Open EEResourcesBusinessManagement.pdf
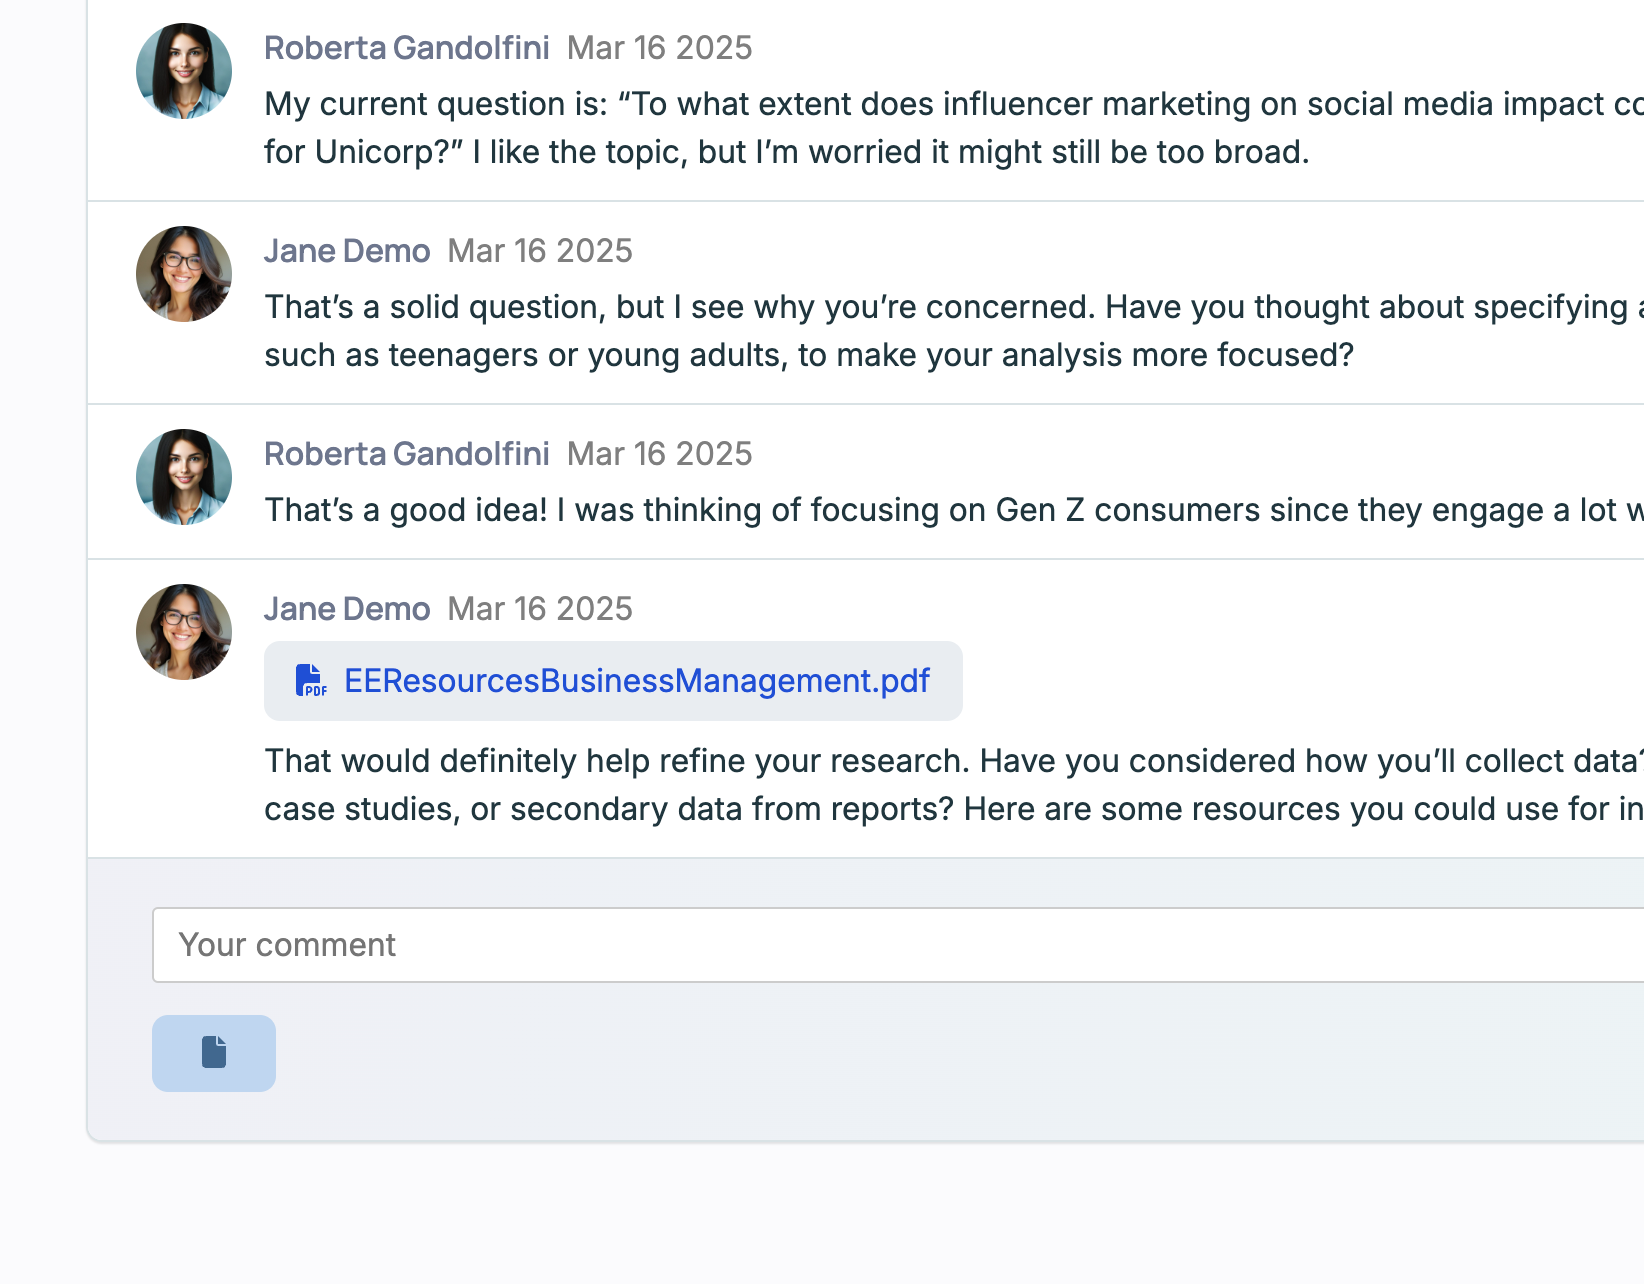The width and height of the screenshot is (1644, 1284). tap(636, 681)
